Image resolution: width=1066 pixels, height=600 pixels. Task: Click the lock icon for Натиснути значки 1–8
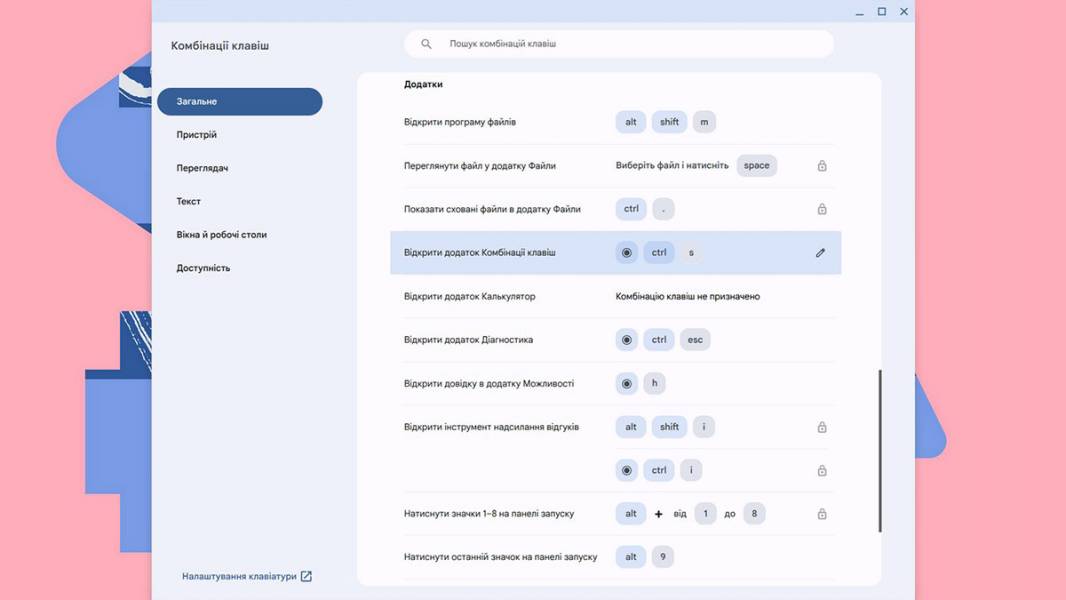(x=822, y=514)
